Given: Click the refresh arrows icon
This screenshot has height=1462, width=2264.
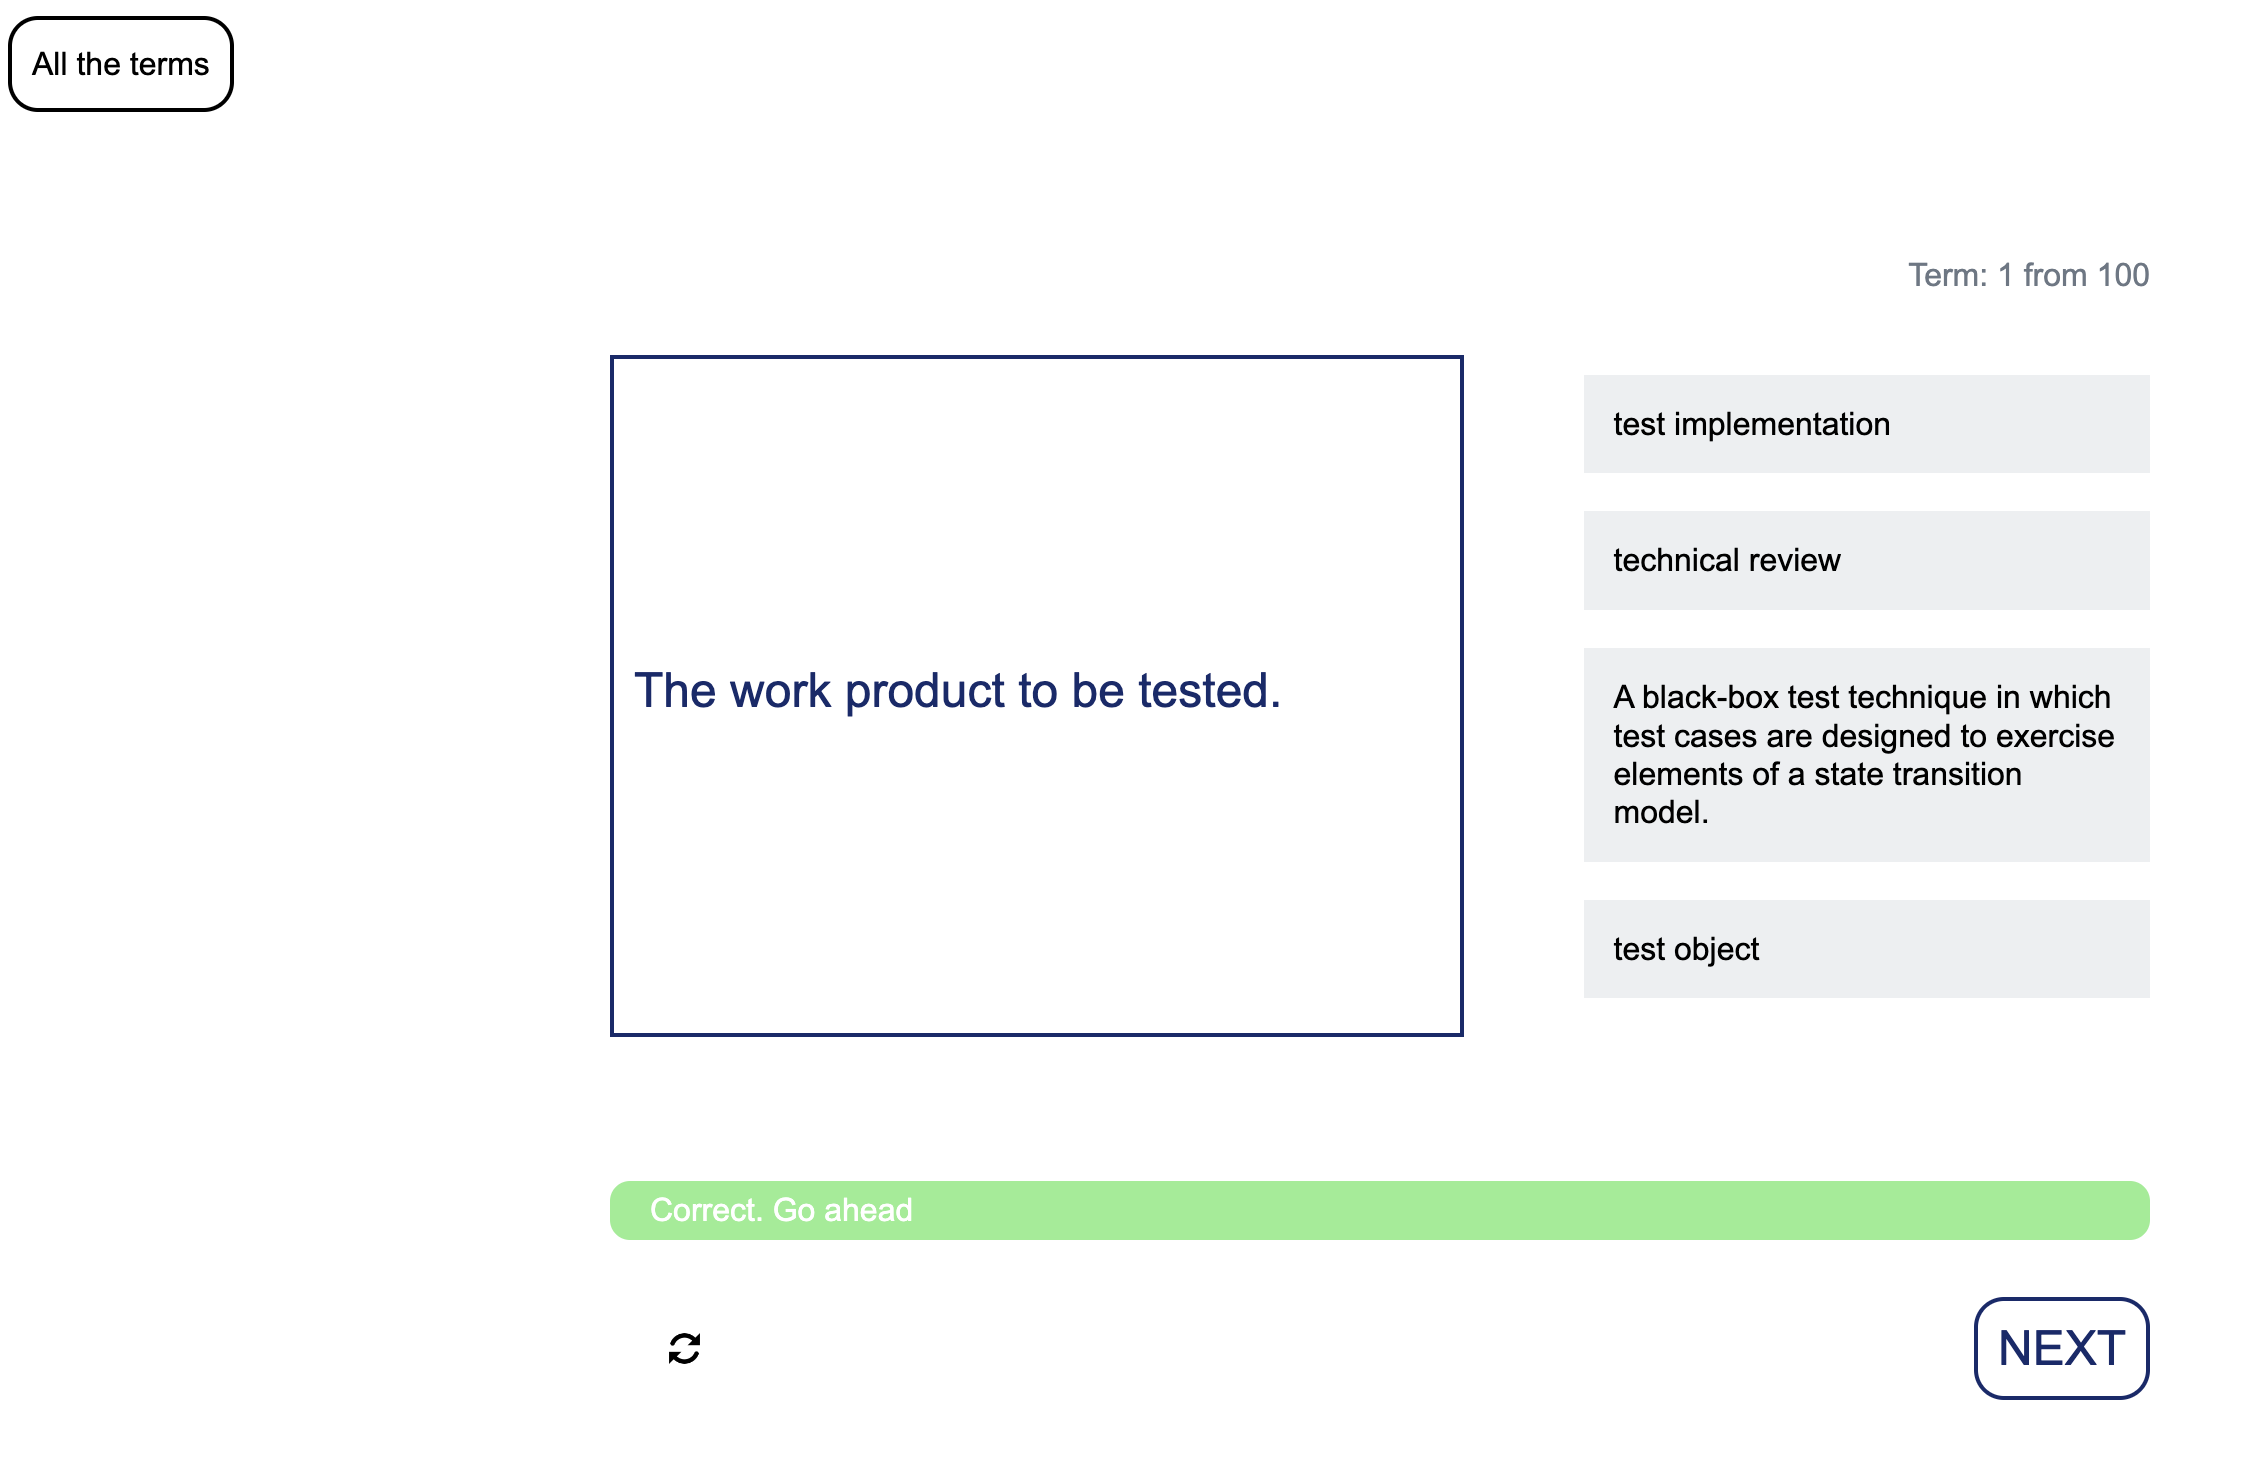Looking at the screenshot, I should [x=684, y=1348].
